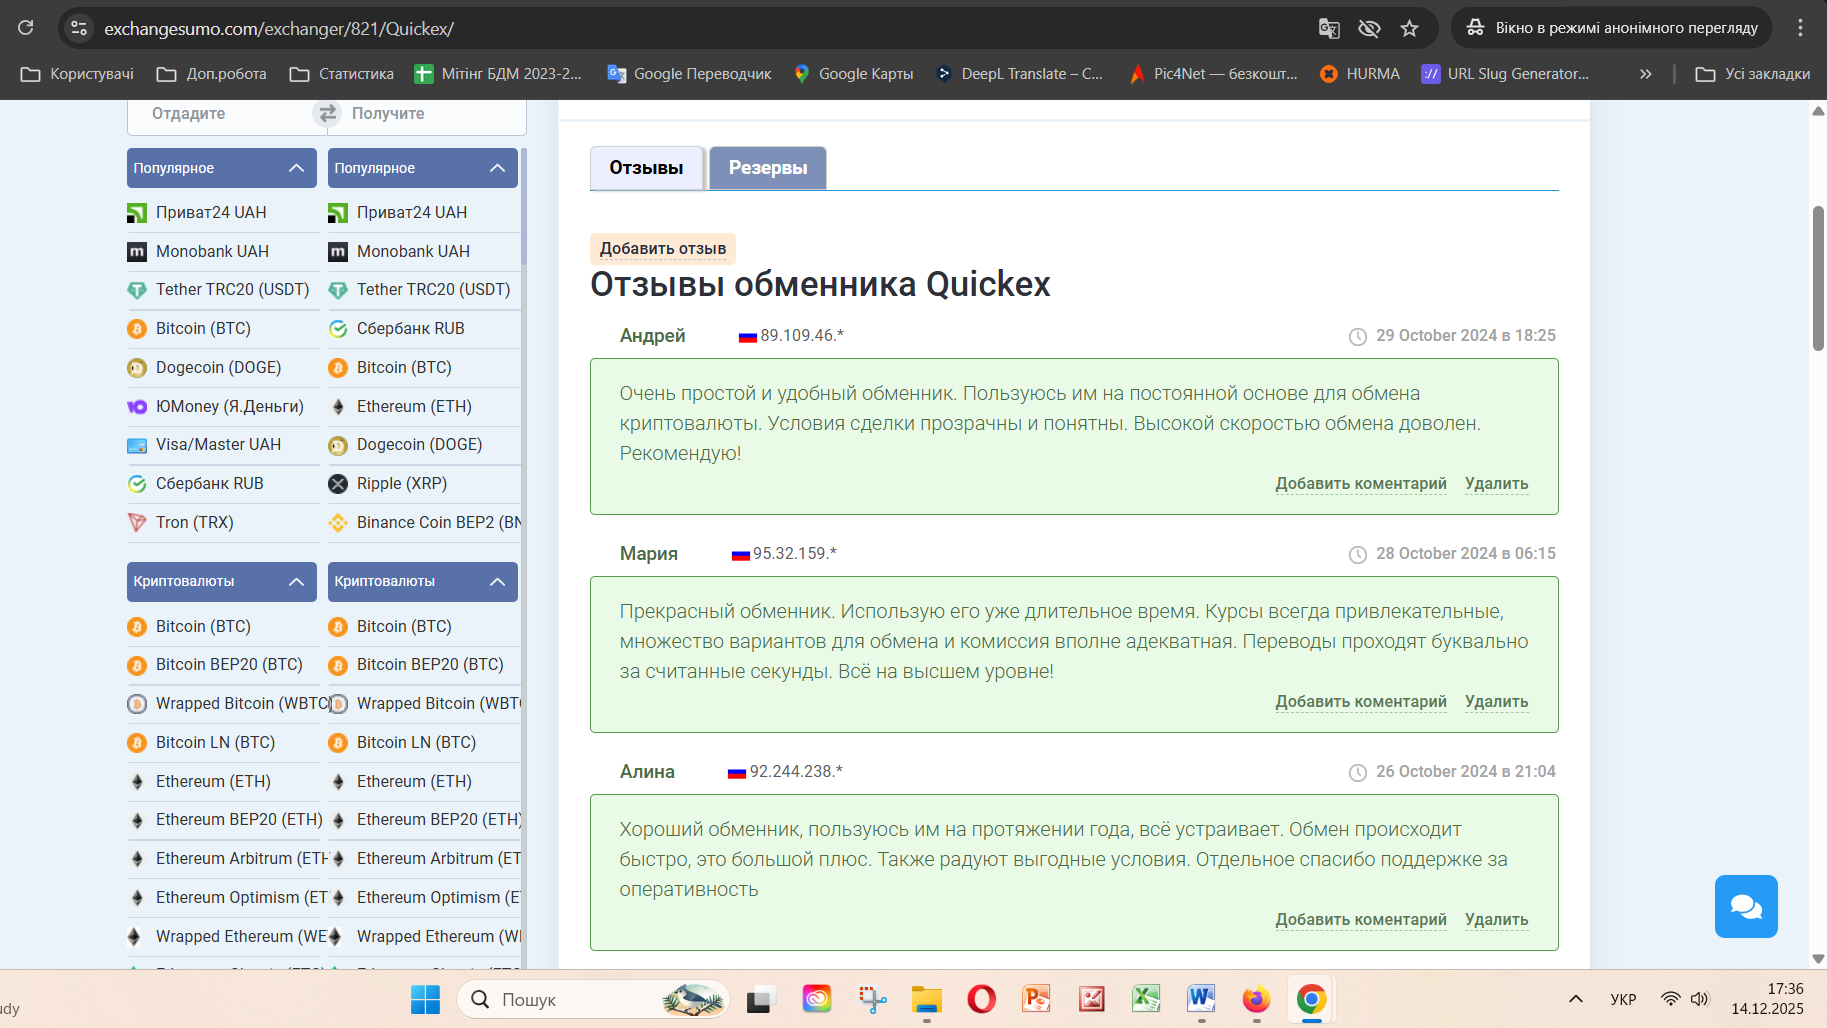Open the Користувачі bookmarks folder
The image size is (1827, 1028).
[x=77, y=74]
